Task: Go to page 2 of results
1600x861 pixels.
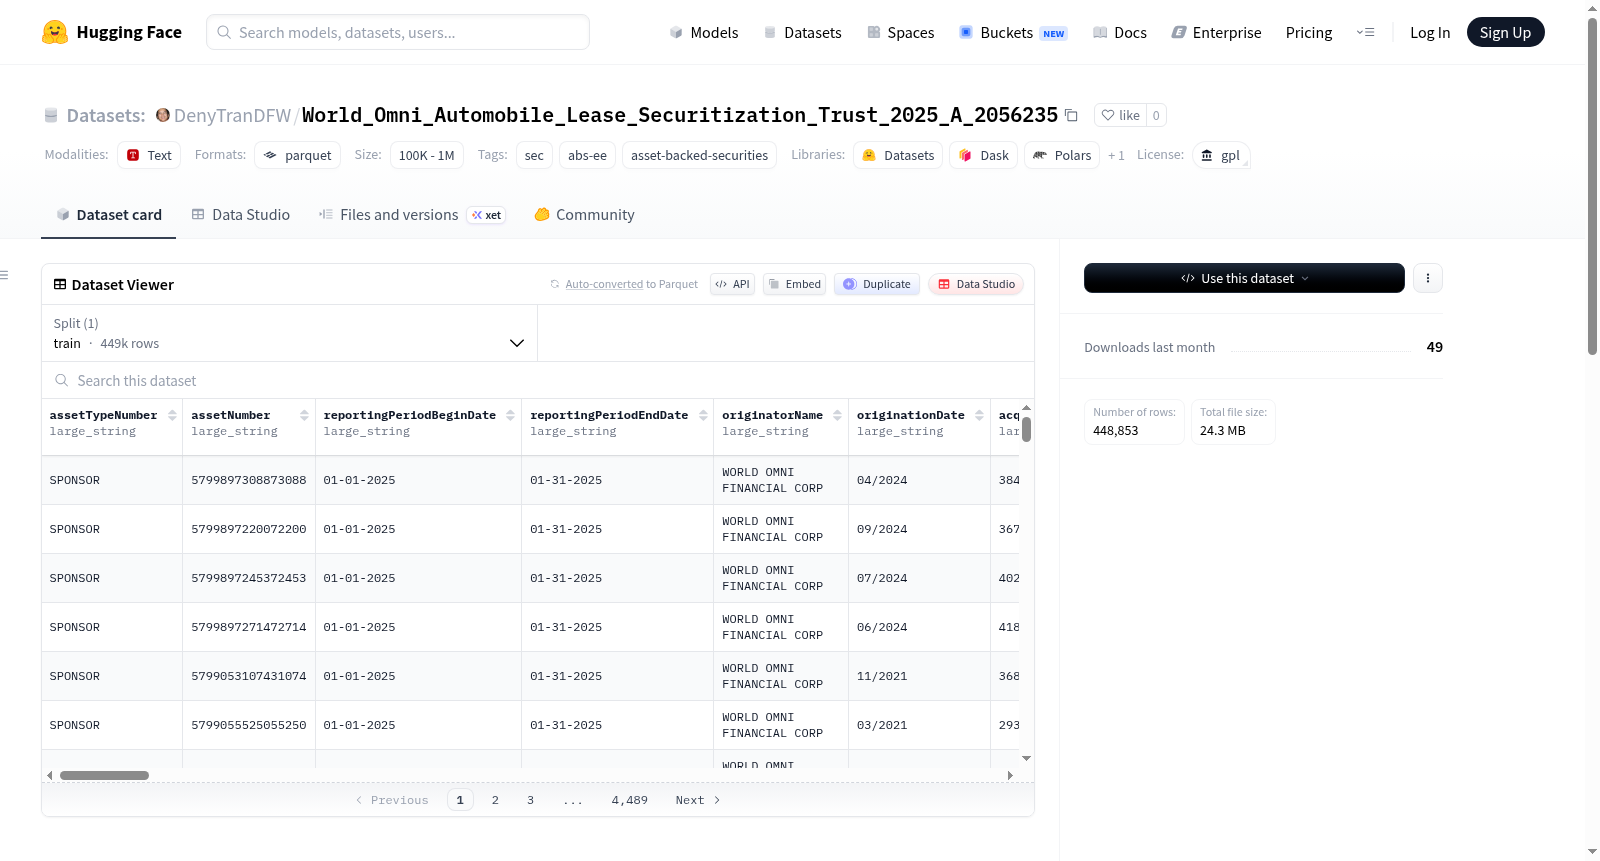Action: pos(495,800)
